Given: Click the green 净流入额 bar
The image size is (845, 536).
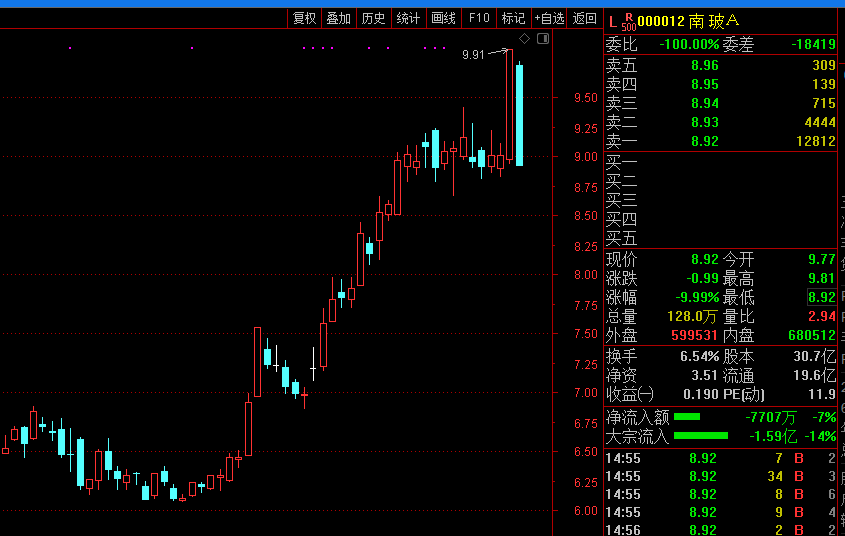Looking at the screenshot, I should pyautogui.click(x=687, y=416).
